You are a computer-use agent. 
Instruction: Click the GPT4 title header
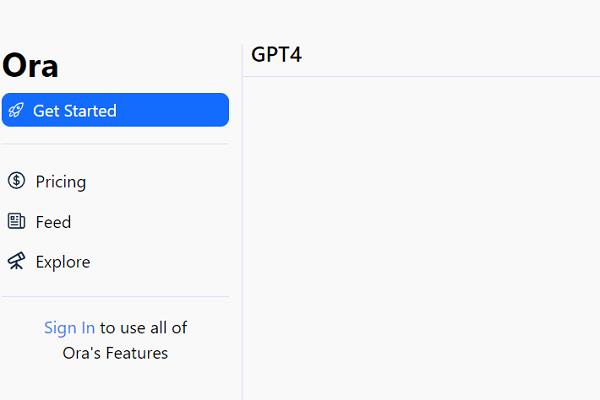(277, 54)
